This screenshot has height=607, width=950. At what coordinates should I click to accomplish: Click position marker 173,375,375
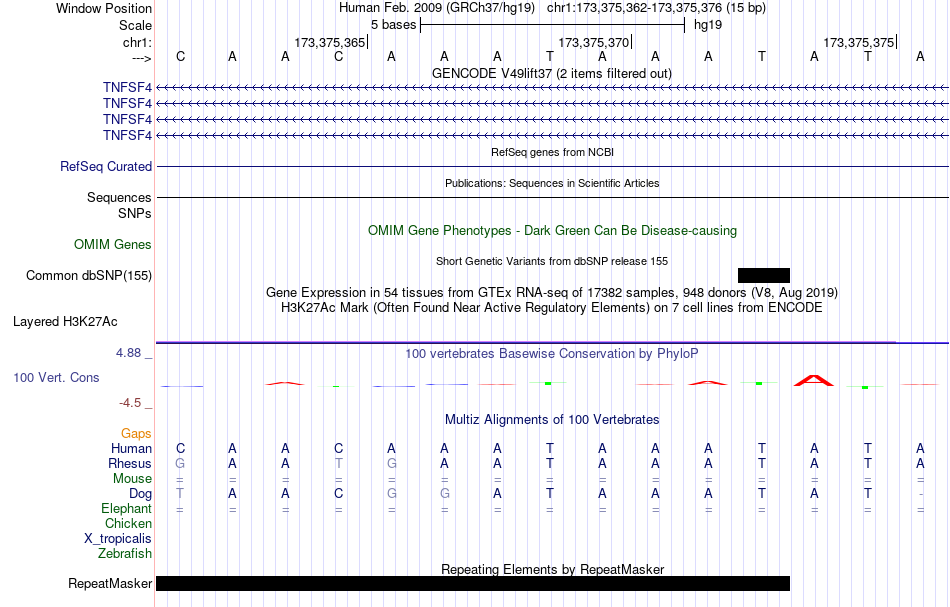coord(859,42)
